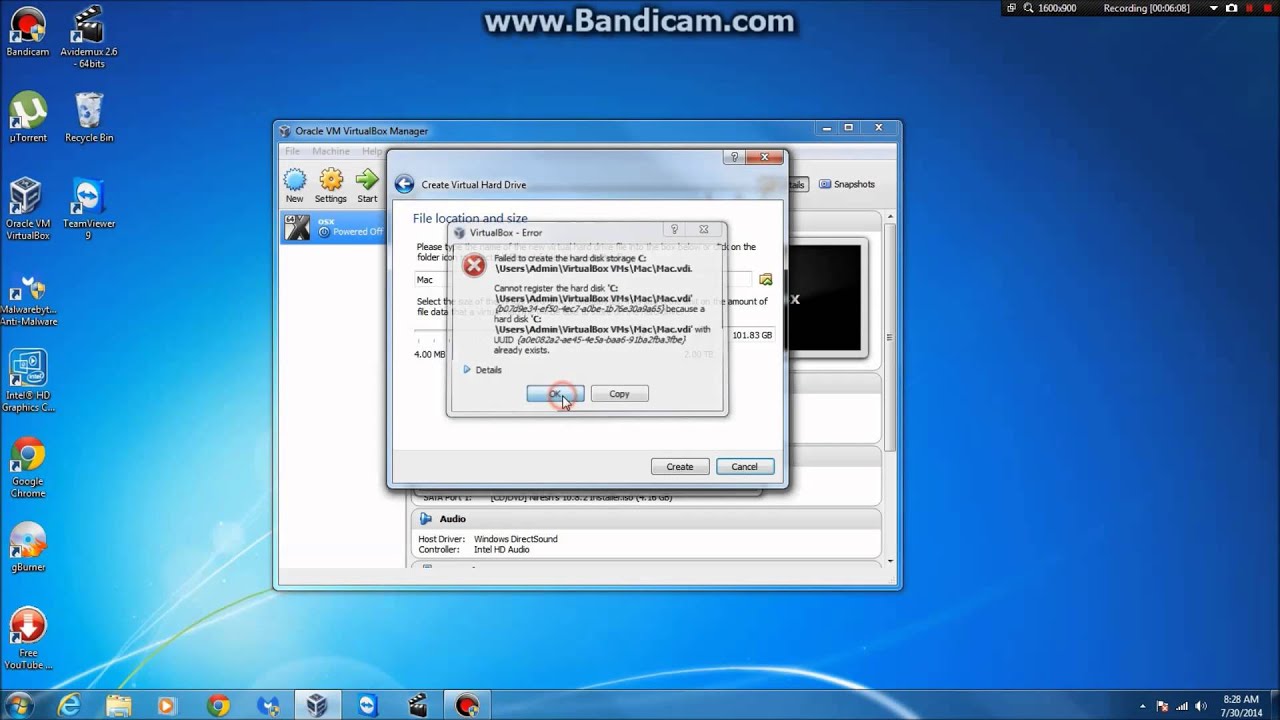The width and height of the screenshot is (1280, 720).
Task: Open the Google Chrome desktop icon
Action: [x=28, y=468]
